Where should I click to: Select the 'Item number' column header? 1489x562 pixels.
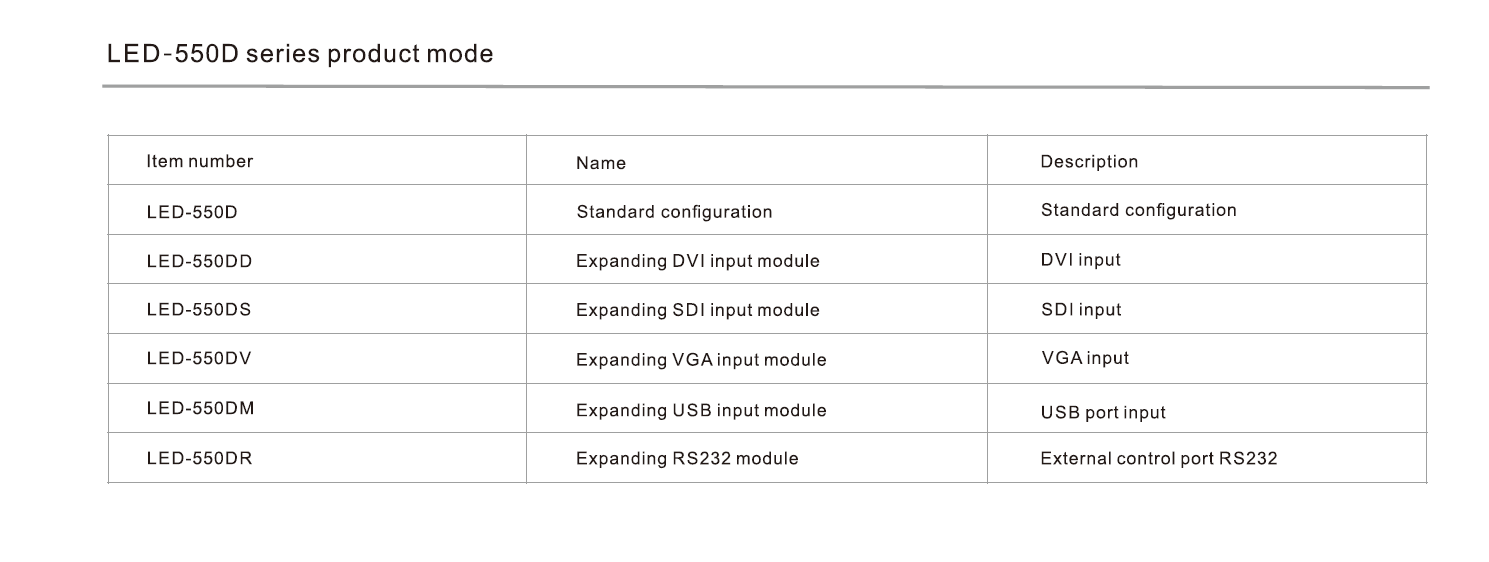(x=200, y=161)
